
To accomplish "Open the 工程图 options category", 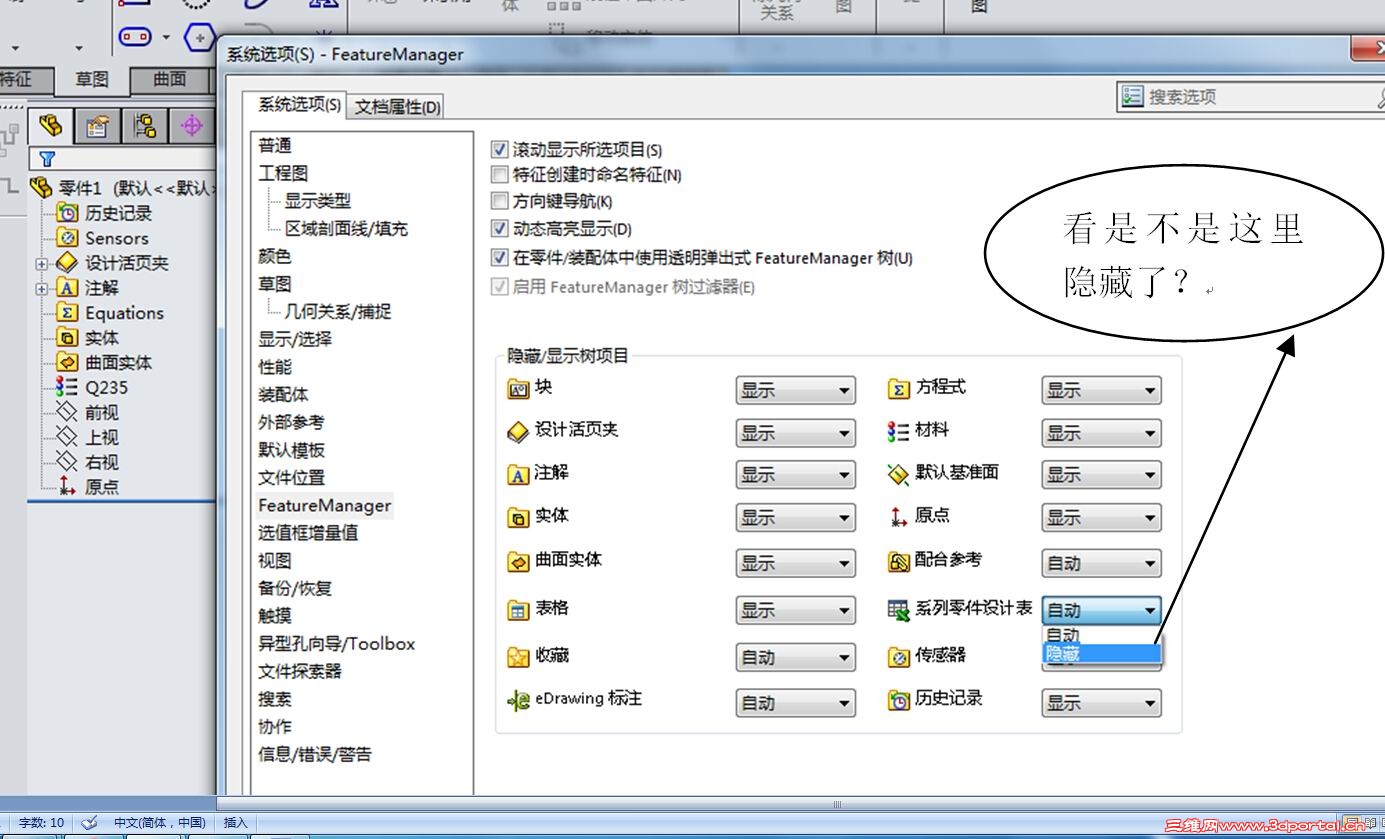I will pos(284,173).
